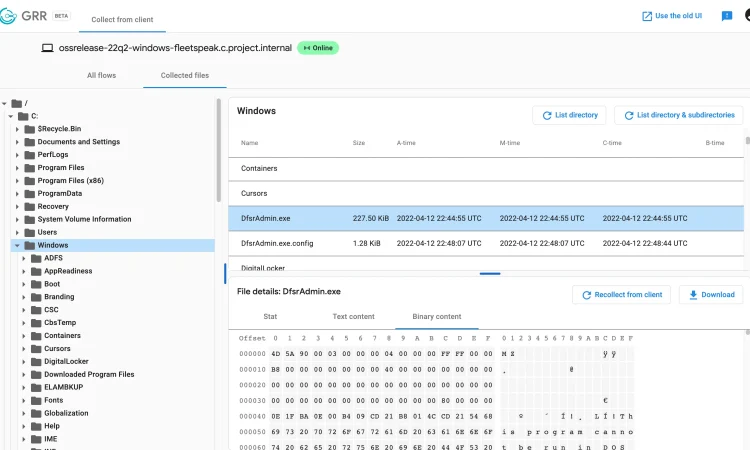This screenshot has width=750, height=450.
Task: Click Recollect from client button
Action: [x=621, y=295]
